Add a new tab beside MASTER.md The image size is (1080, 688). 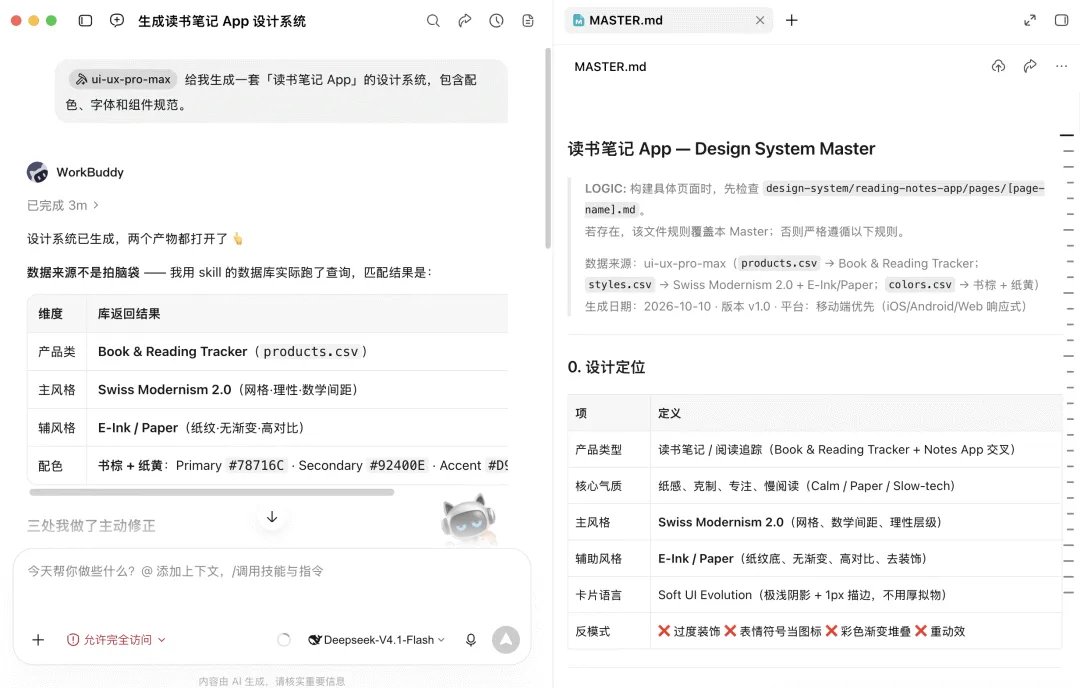click(791, 21)
